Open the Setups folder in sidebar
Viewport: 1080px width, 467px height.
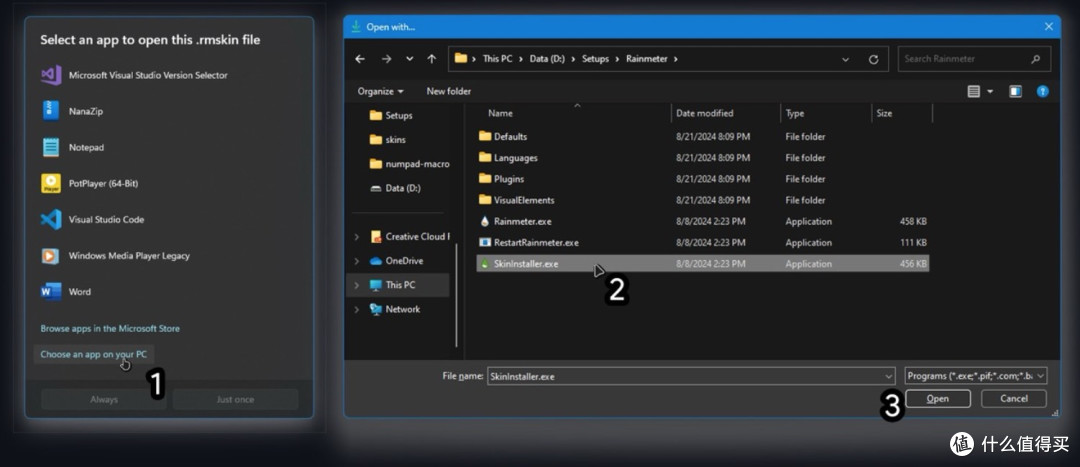tap(391, 116)
